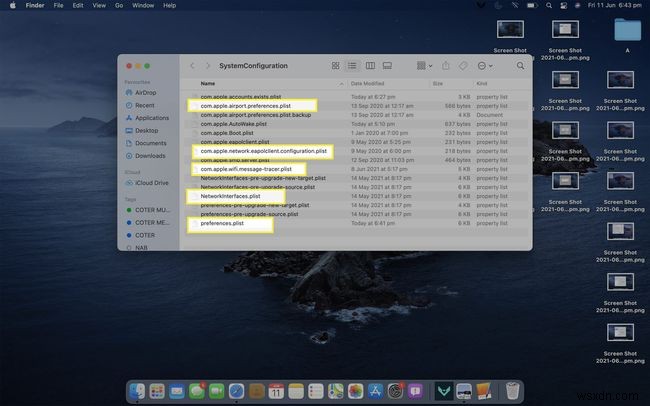Viewport: 650px width, 406px height.
Task: Click the menu bar date and time
Action: point(615,5)
